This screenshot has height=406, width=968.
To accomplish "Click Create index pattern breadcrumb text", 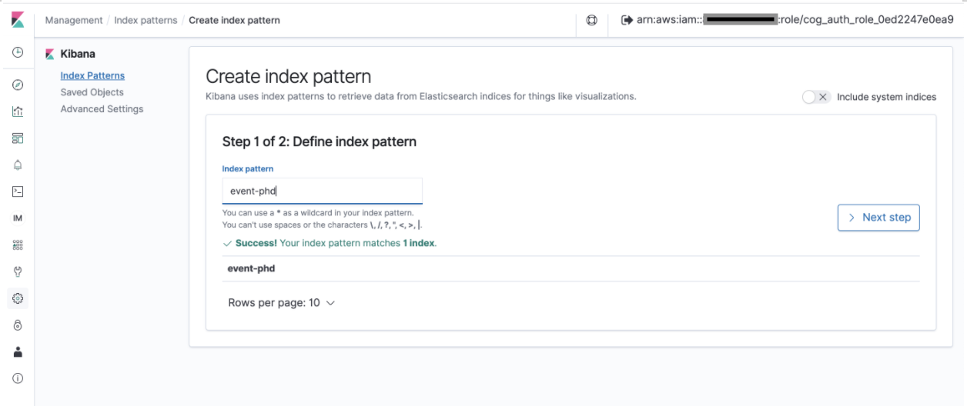I will tap(234, 20).
